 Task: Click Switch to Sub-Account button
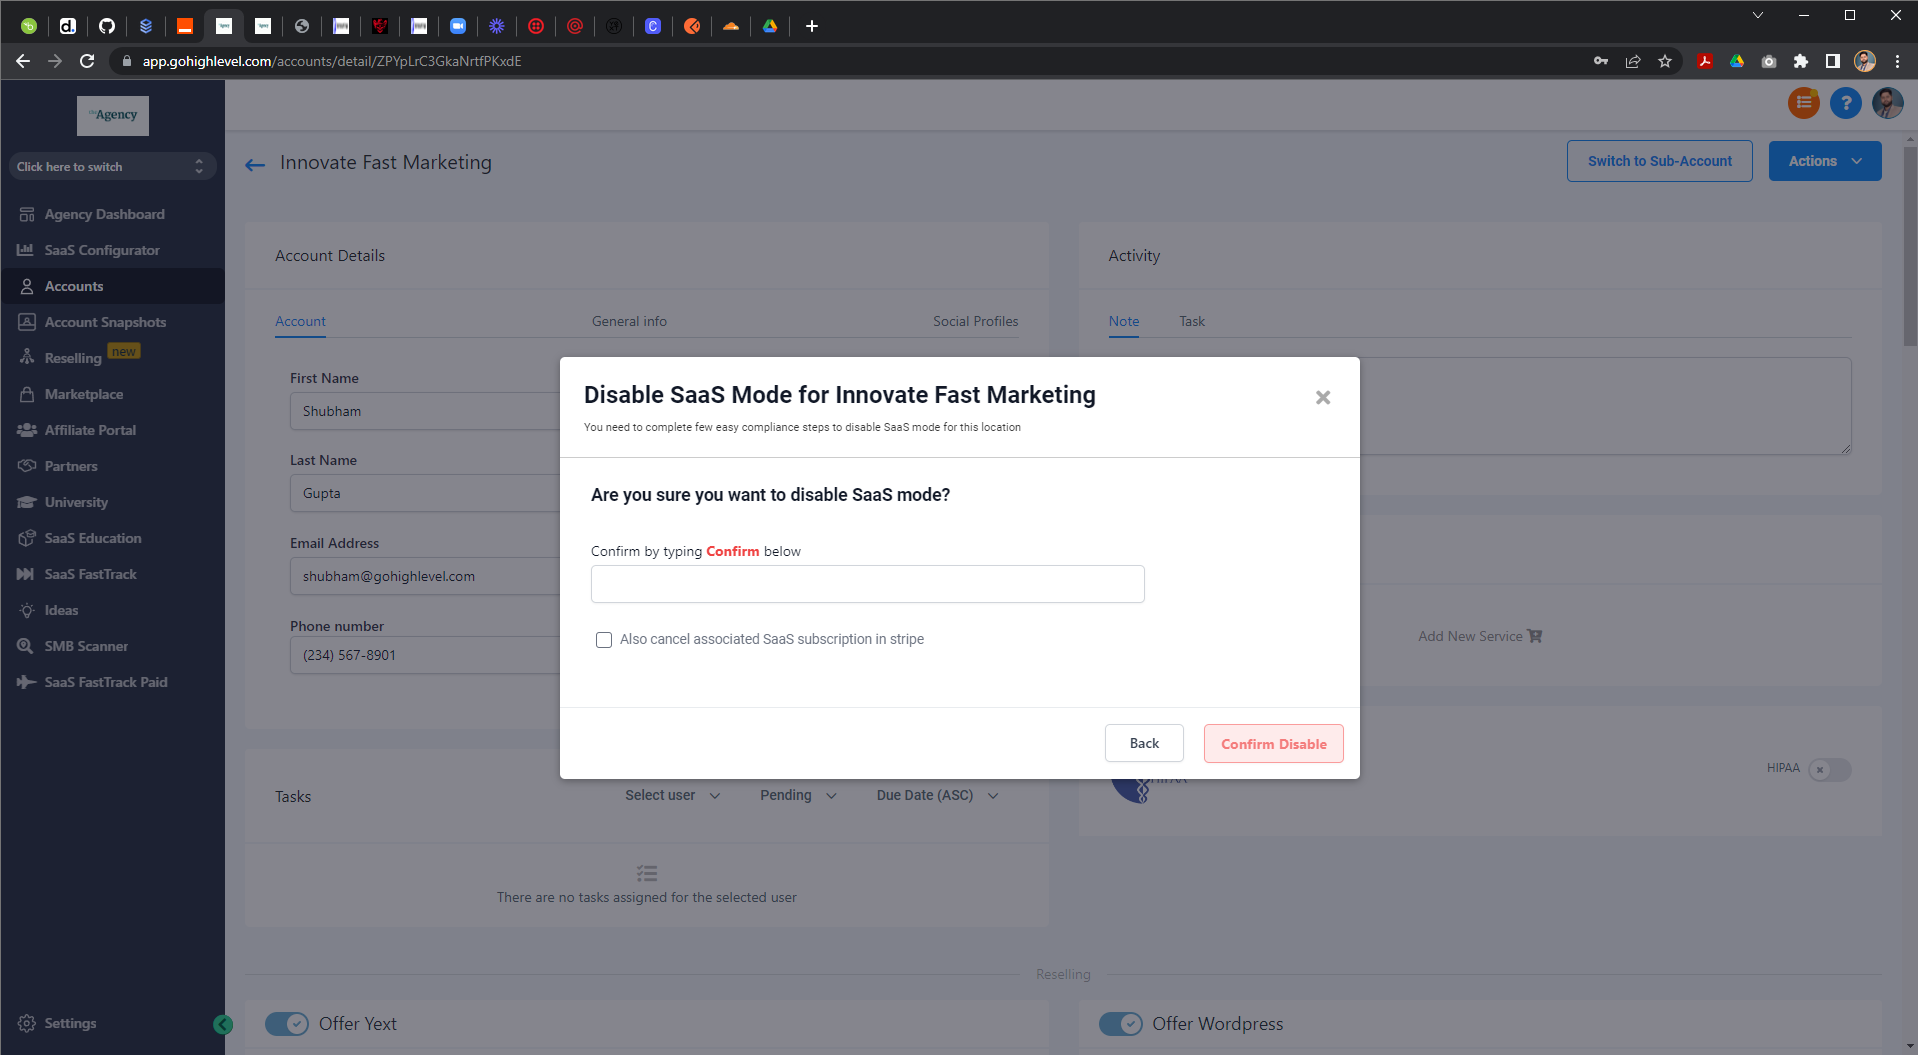(1659, 161)
